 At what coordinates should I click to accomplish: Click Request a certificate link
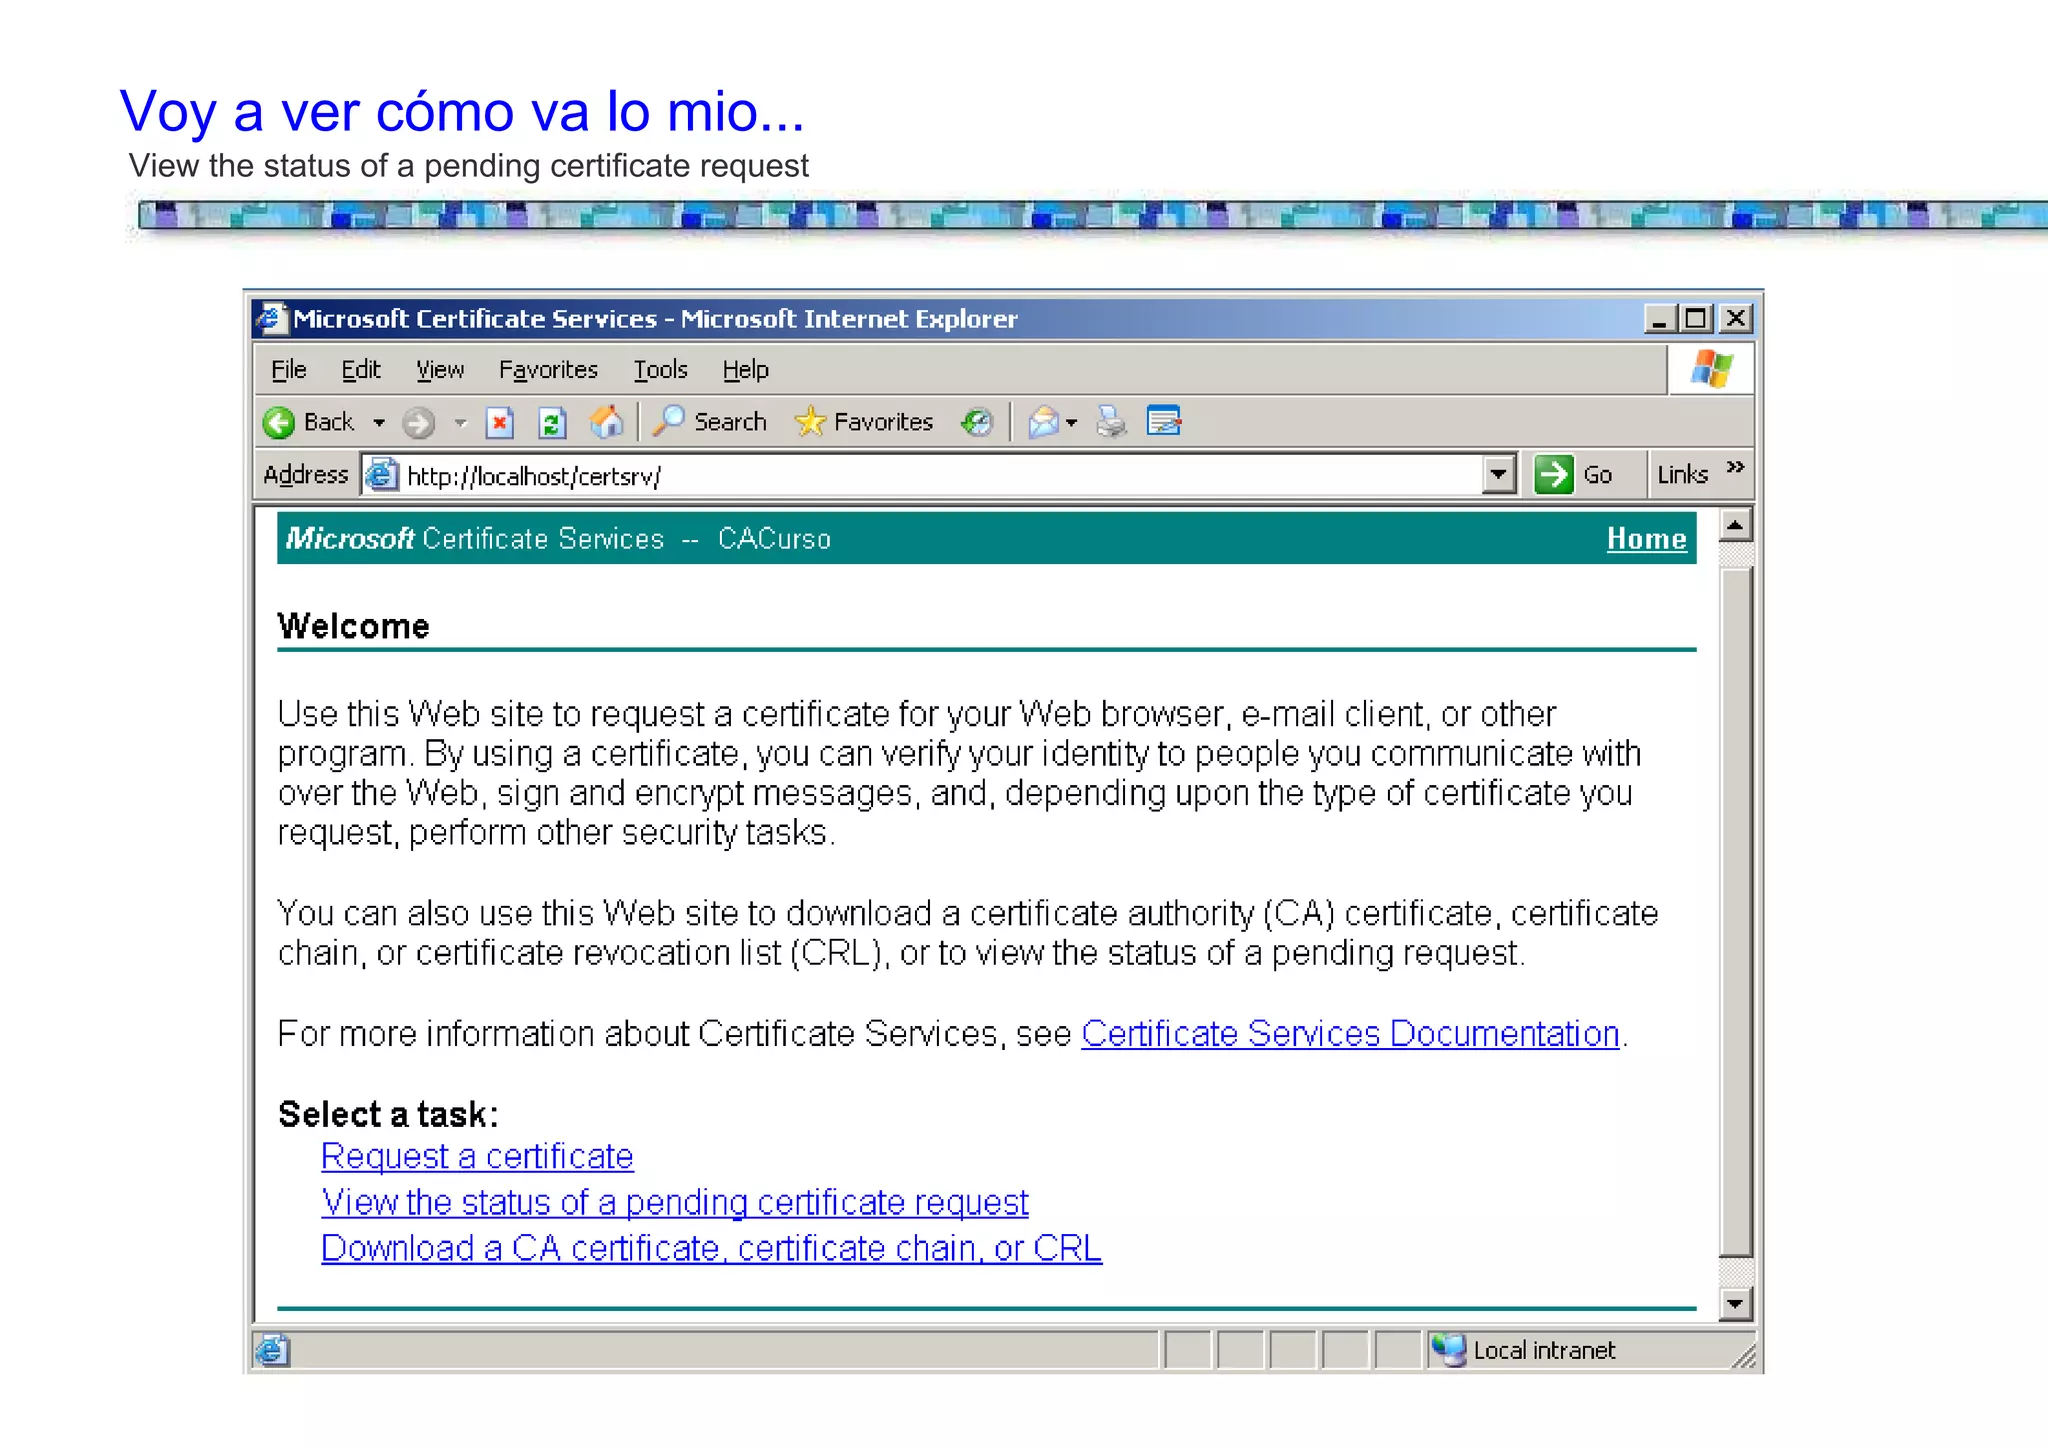click(x=477, y=1156)
